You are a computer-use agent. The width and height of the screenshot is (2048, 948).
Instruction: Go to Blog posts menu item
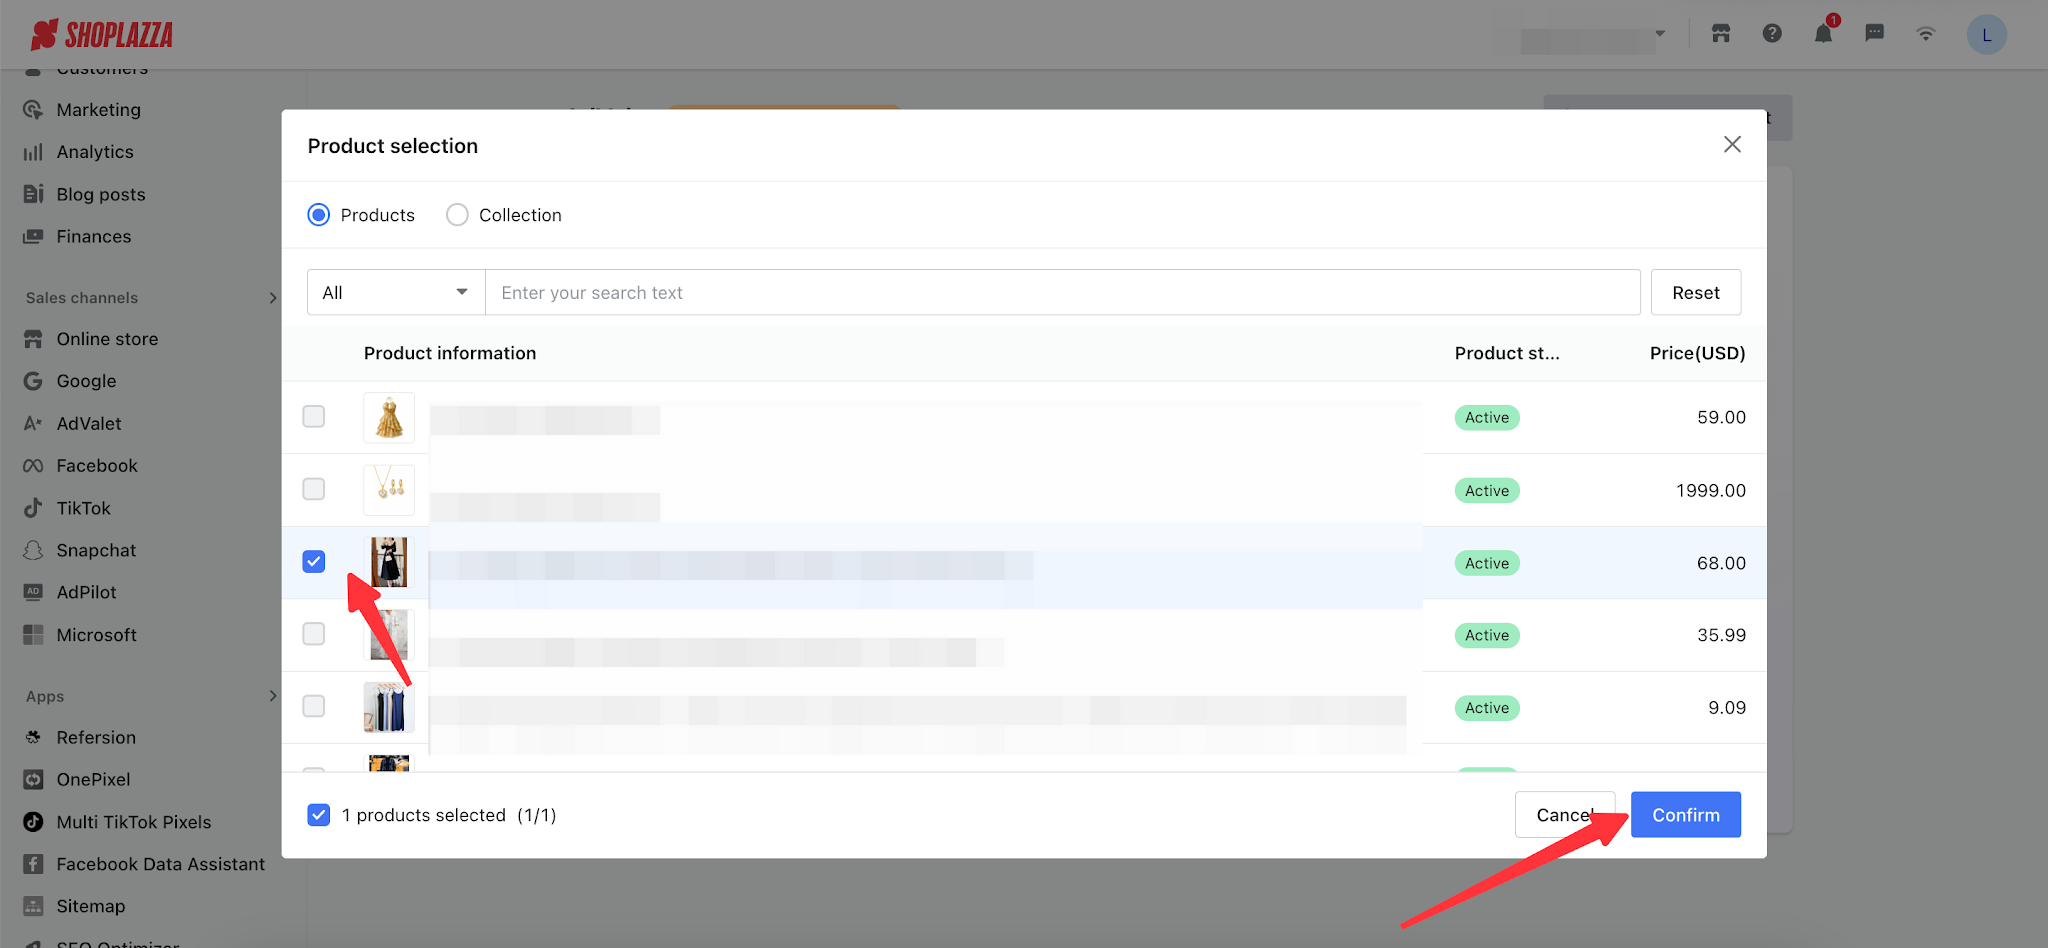(100, 195)
